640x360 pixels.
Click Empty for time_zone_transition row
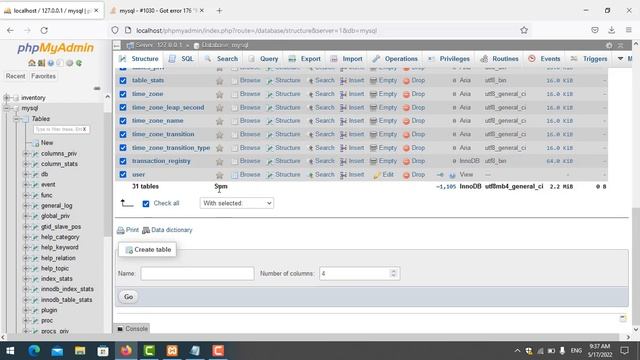(x=383, y=134)
